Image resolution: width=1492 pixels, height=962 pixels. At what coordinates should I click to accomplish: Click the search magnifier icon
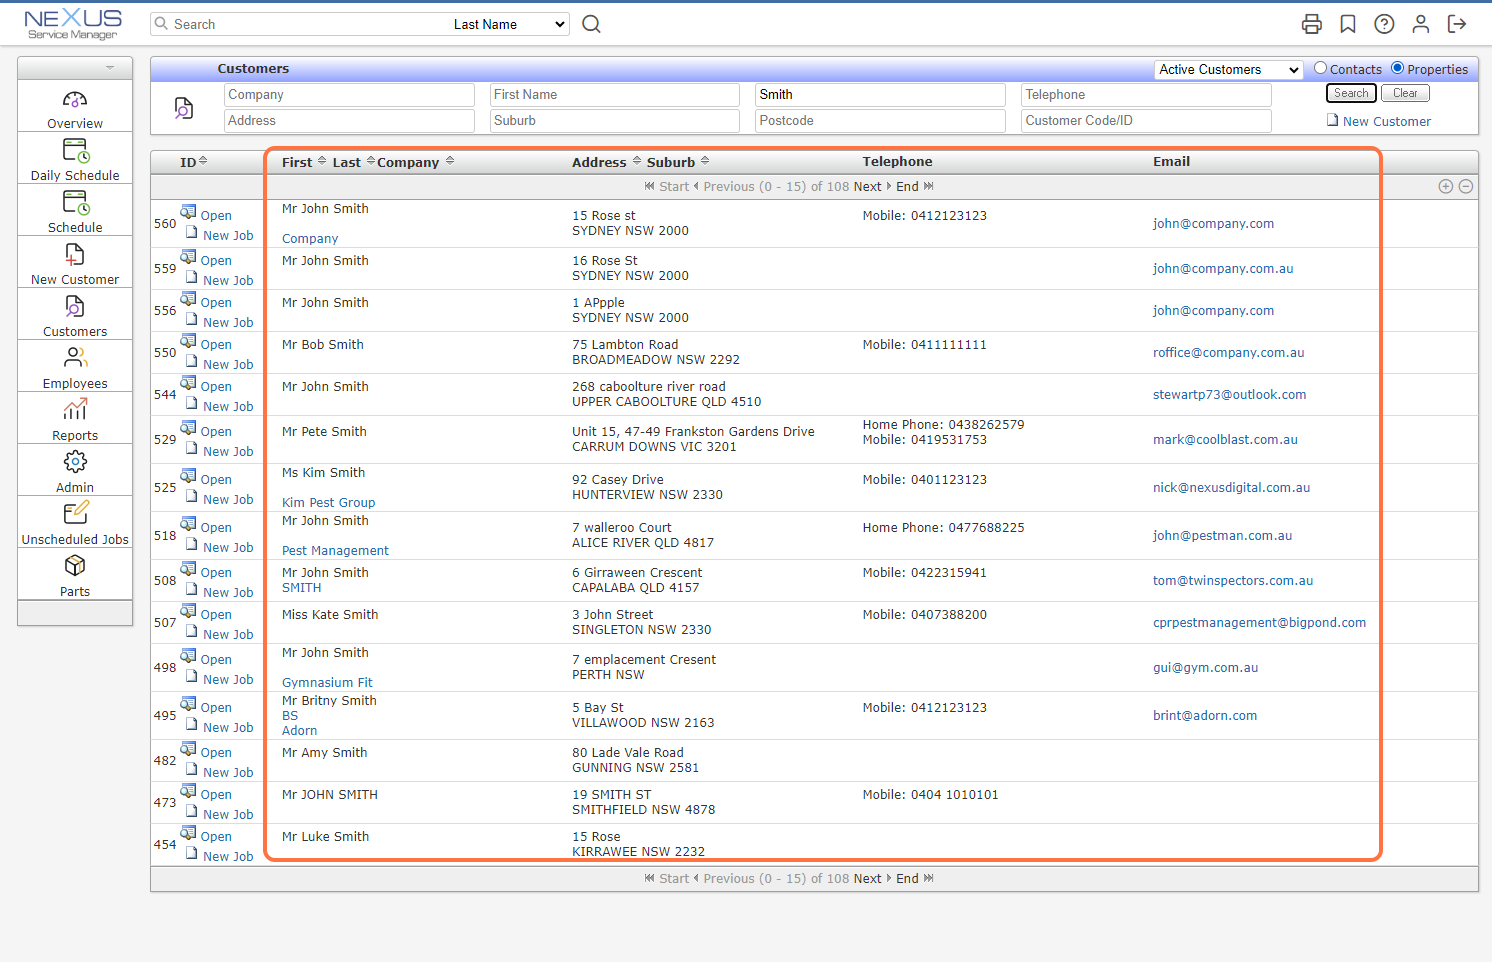591,24
